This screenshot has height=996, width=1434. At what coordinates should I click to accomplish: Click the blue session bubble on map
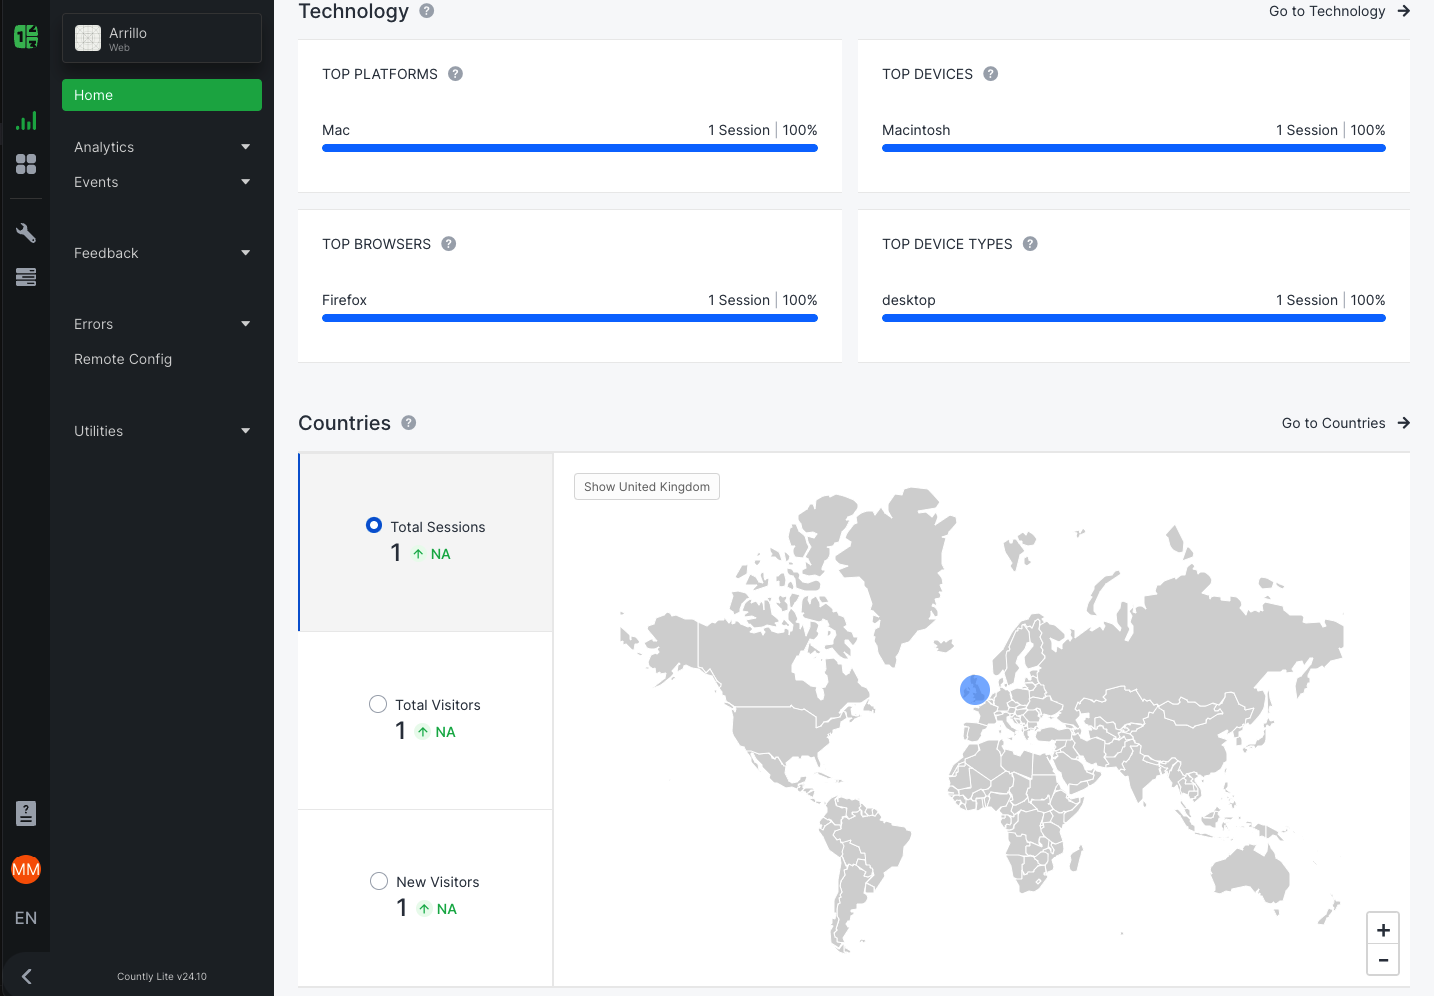[x=975, y=689]
